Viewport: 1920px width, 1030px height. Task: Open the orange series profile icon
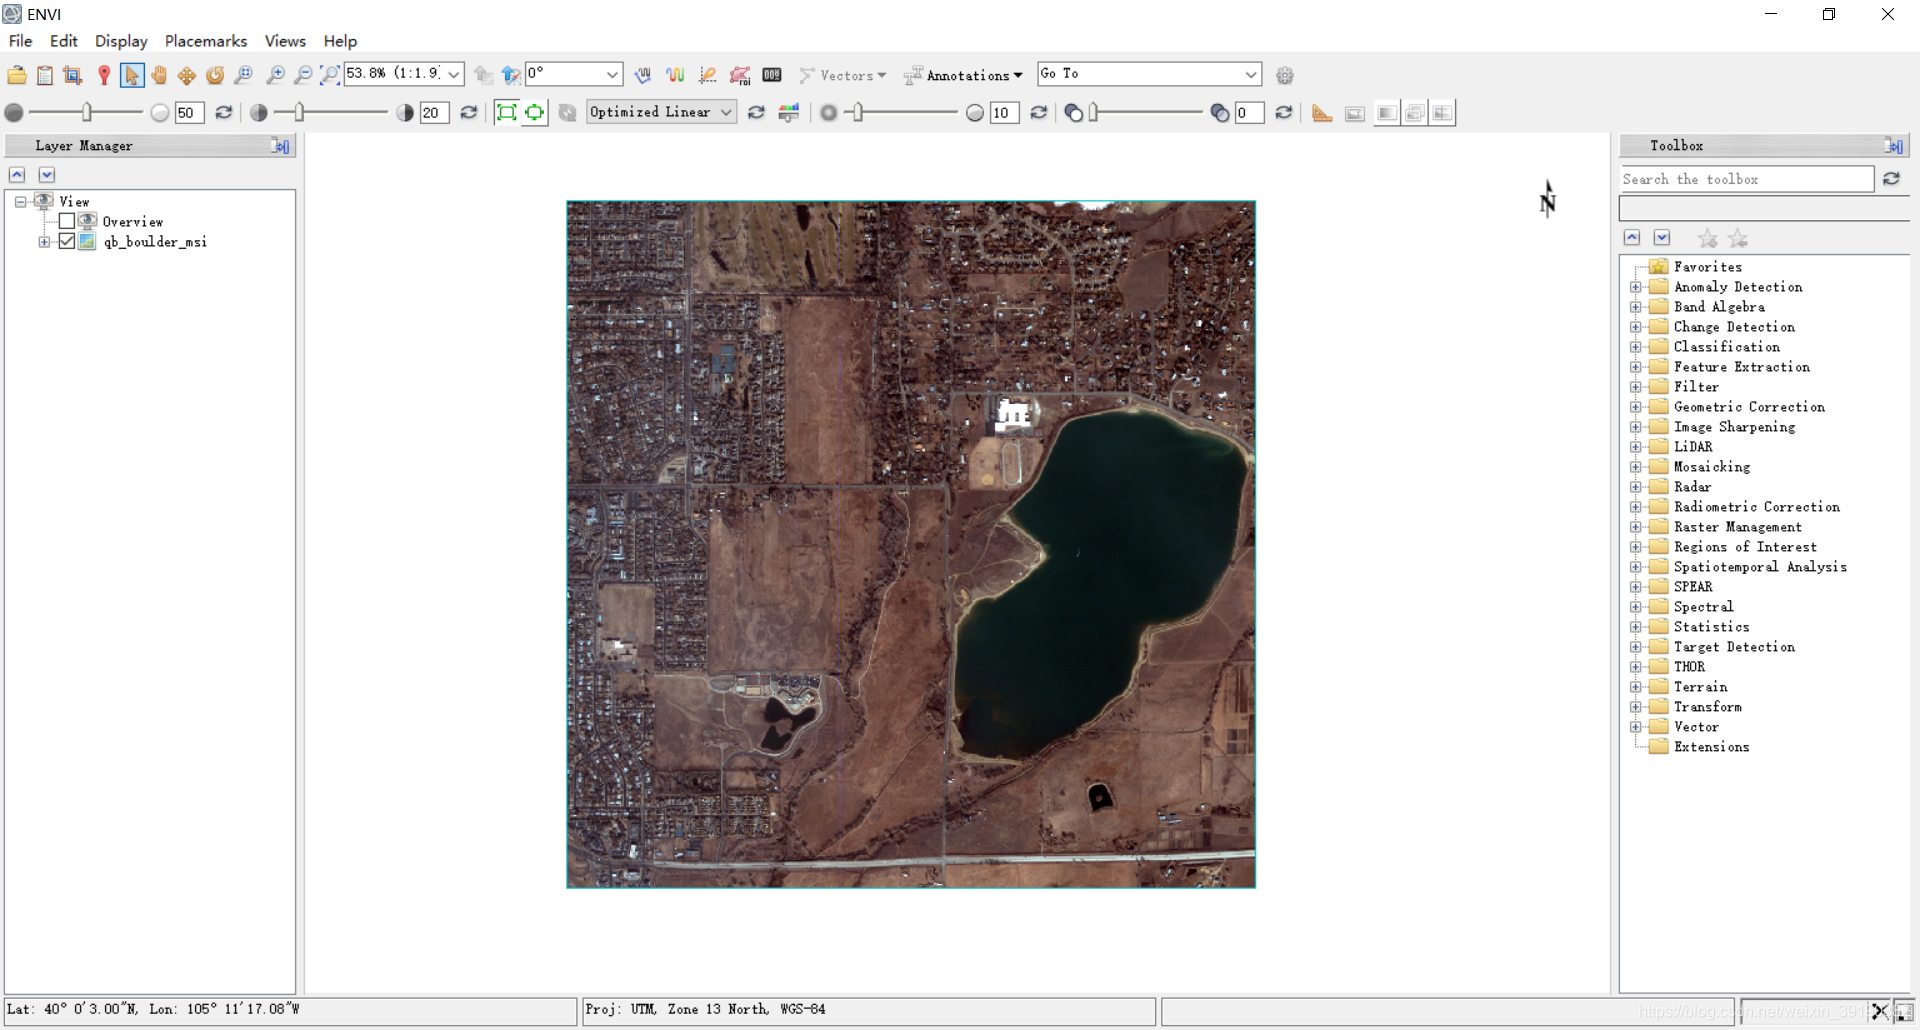tap(675, 75)
